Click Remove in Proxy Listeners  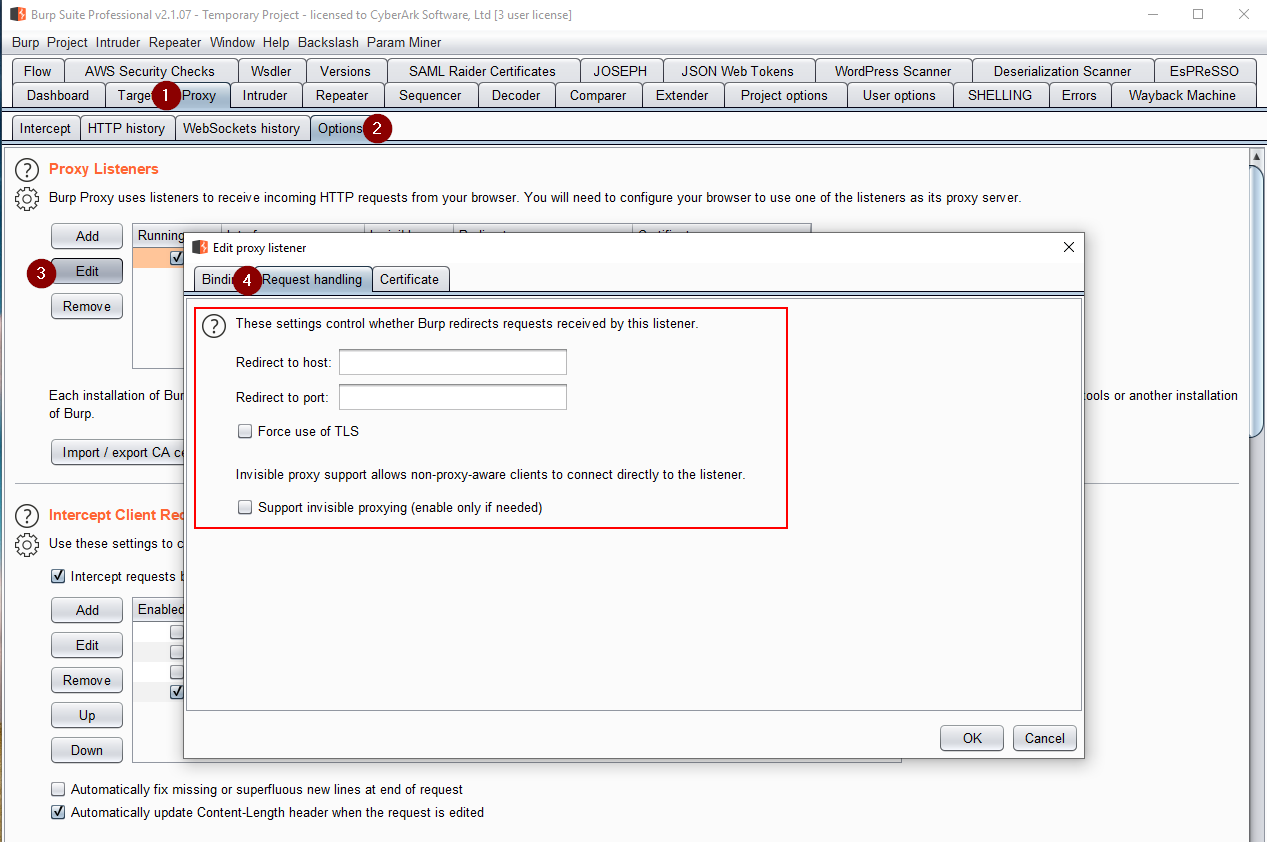(x=87, y=306)
